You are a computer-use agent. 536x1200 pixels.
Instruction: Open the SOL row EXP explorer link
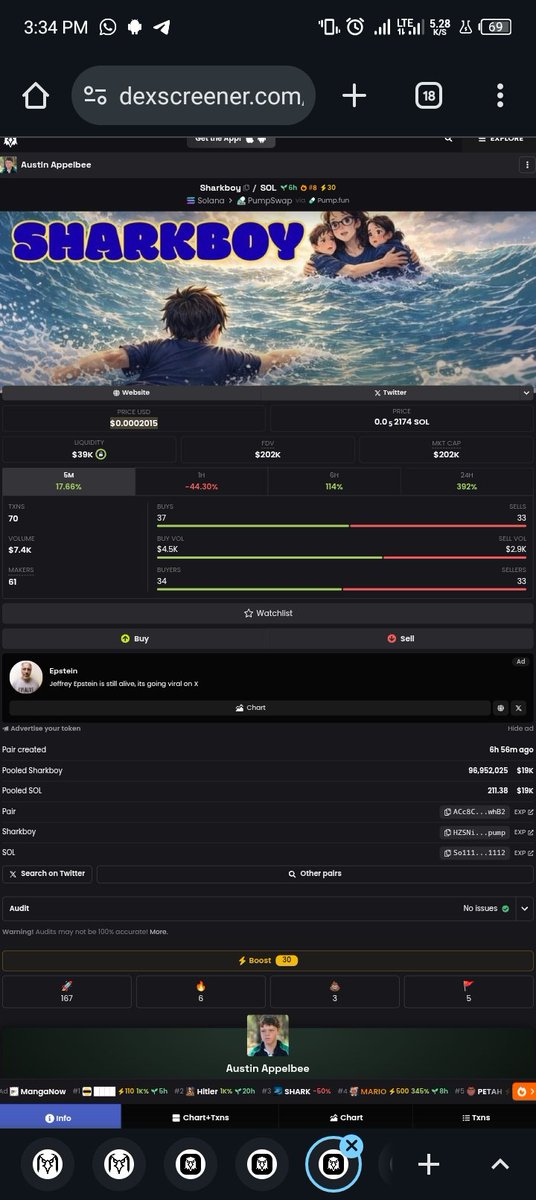click(524, 853)
